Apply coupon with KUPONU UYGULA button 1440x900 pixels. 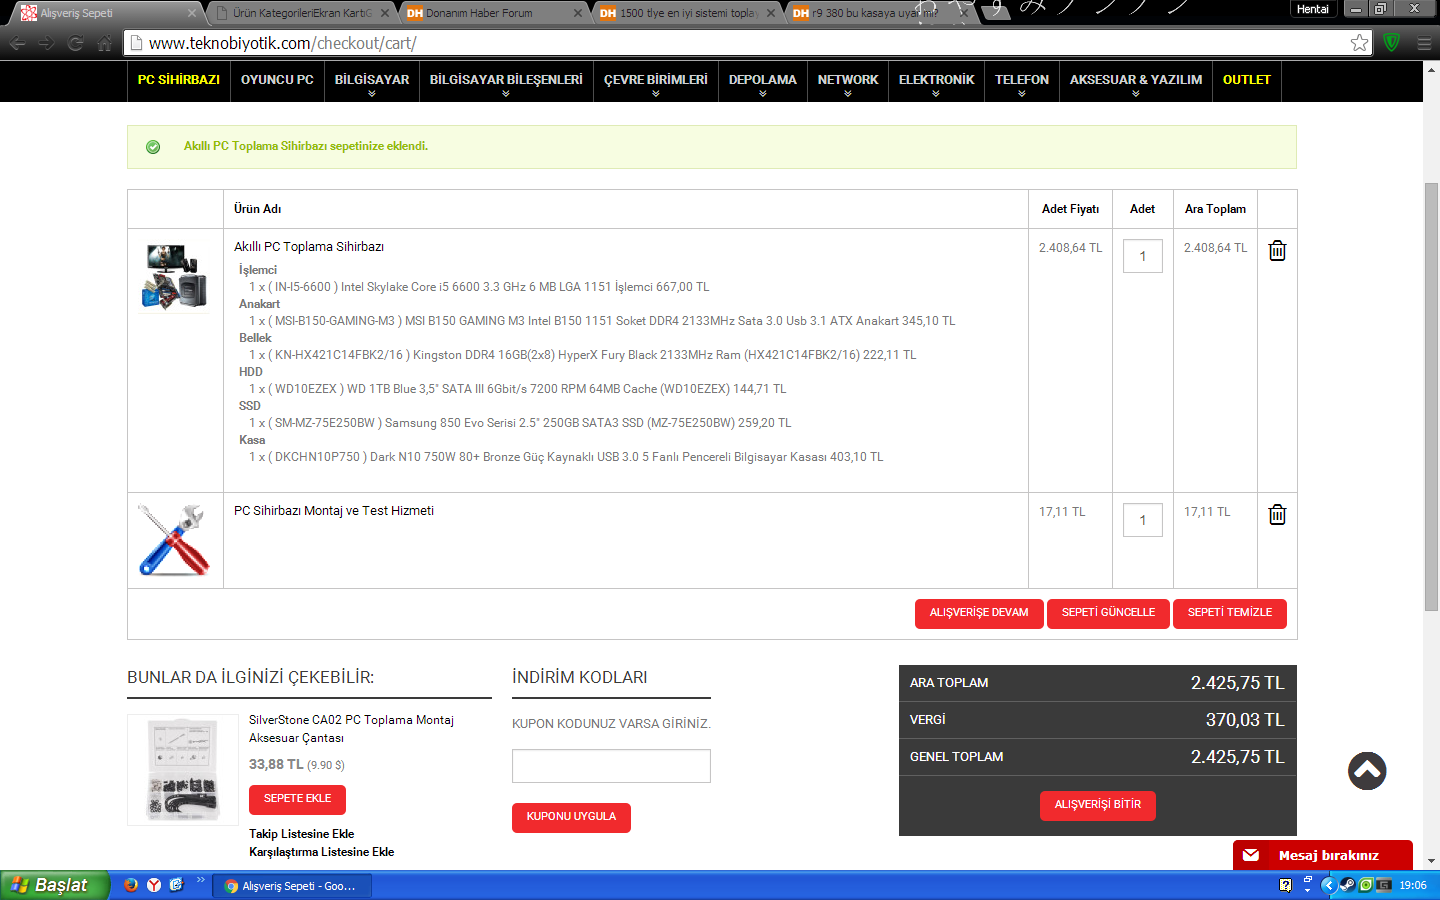571,817
